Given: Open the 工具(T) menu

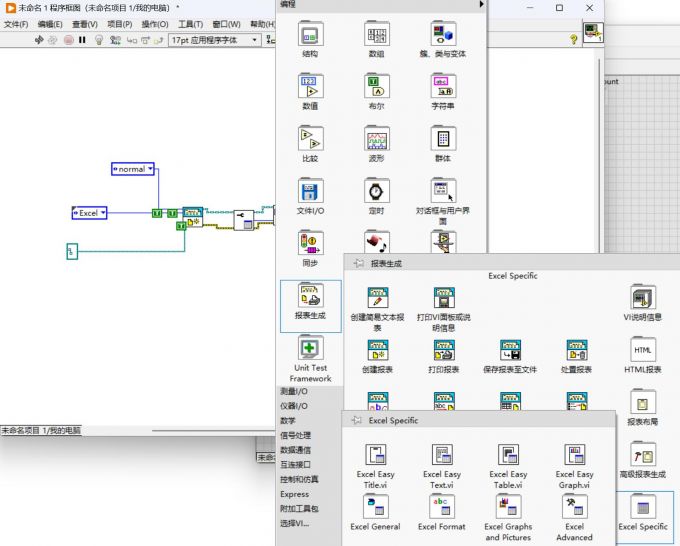Looking at the screenshot, I should tap(190, 24).
